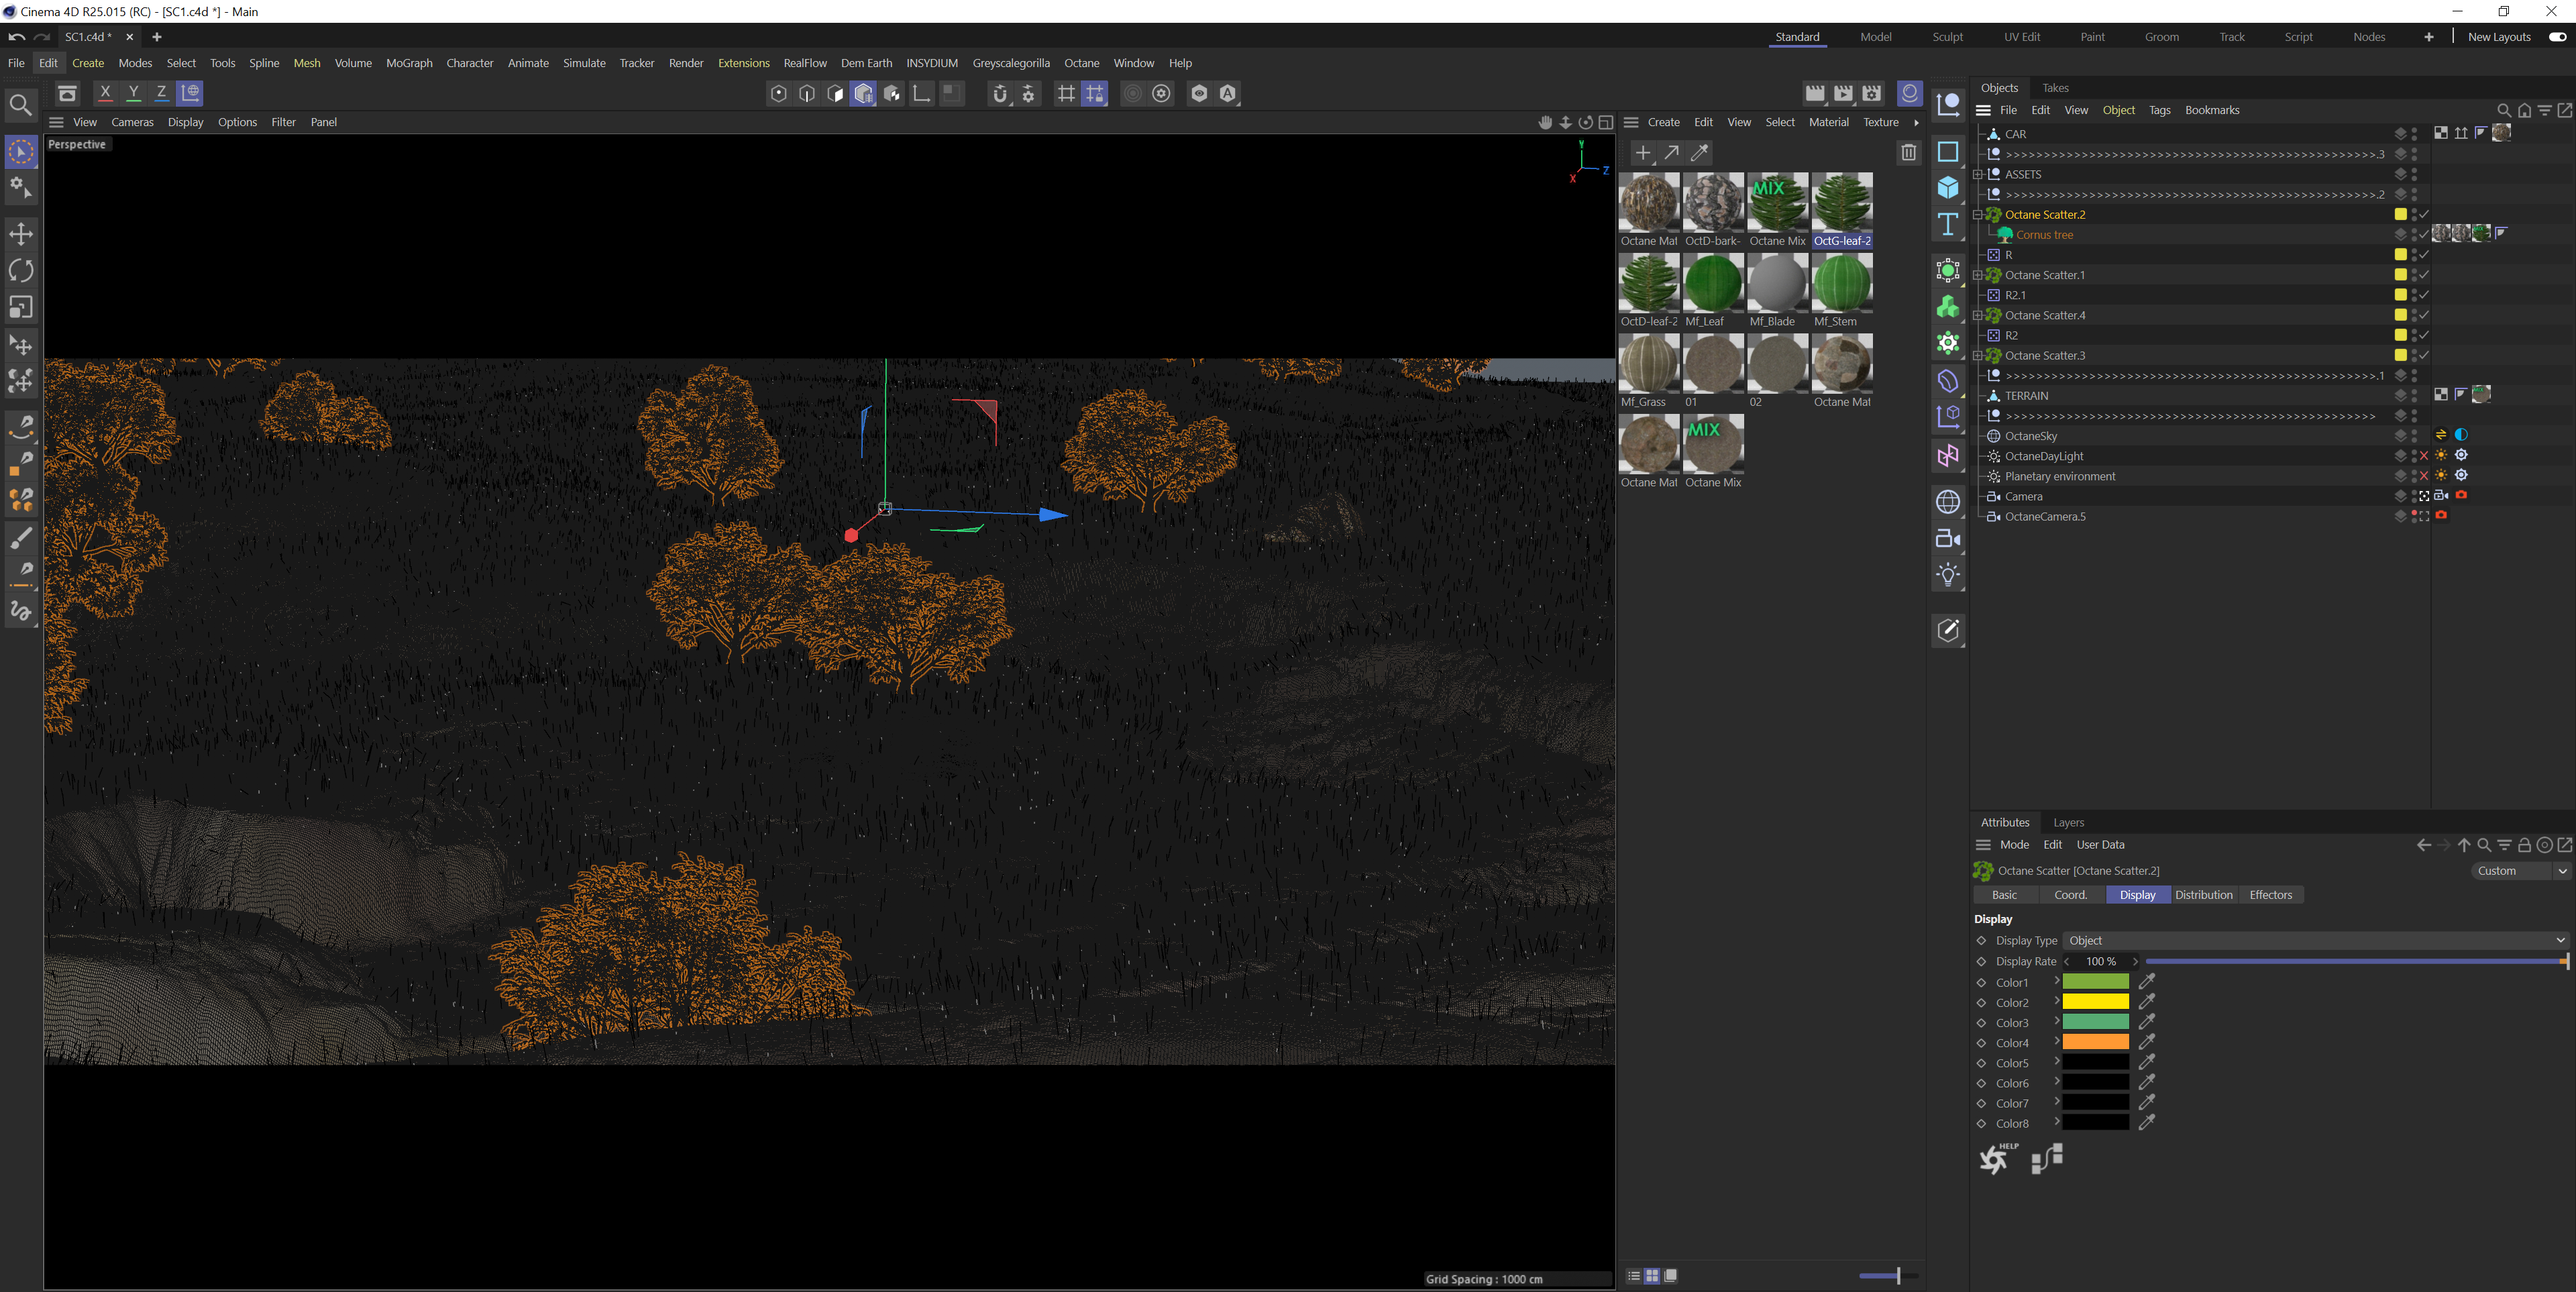
Task: Click the Text spline tool icon
Action: coord(1948,225)
